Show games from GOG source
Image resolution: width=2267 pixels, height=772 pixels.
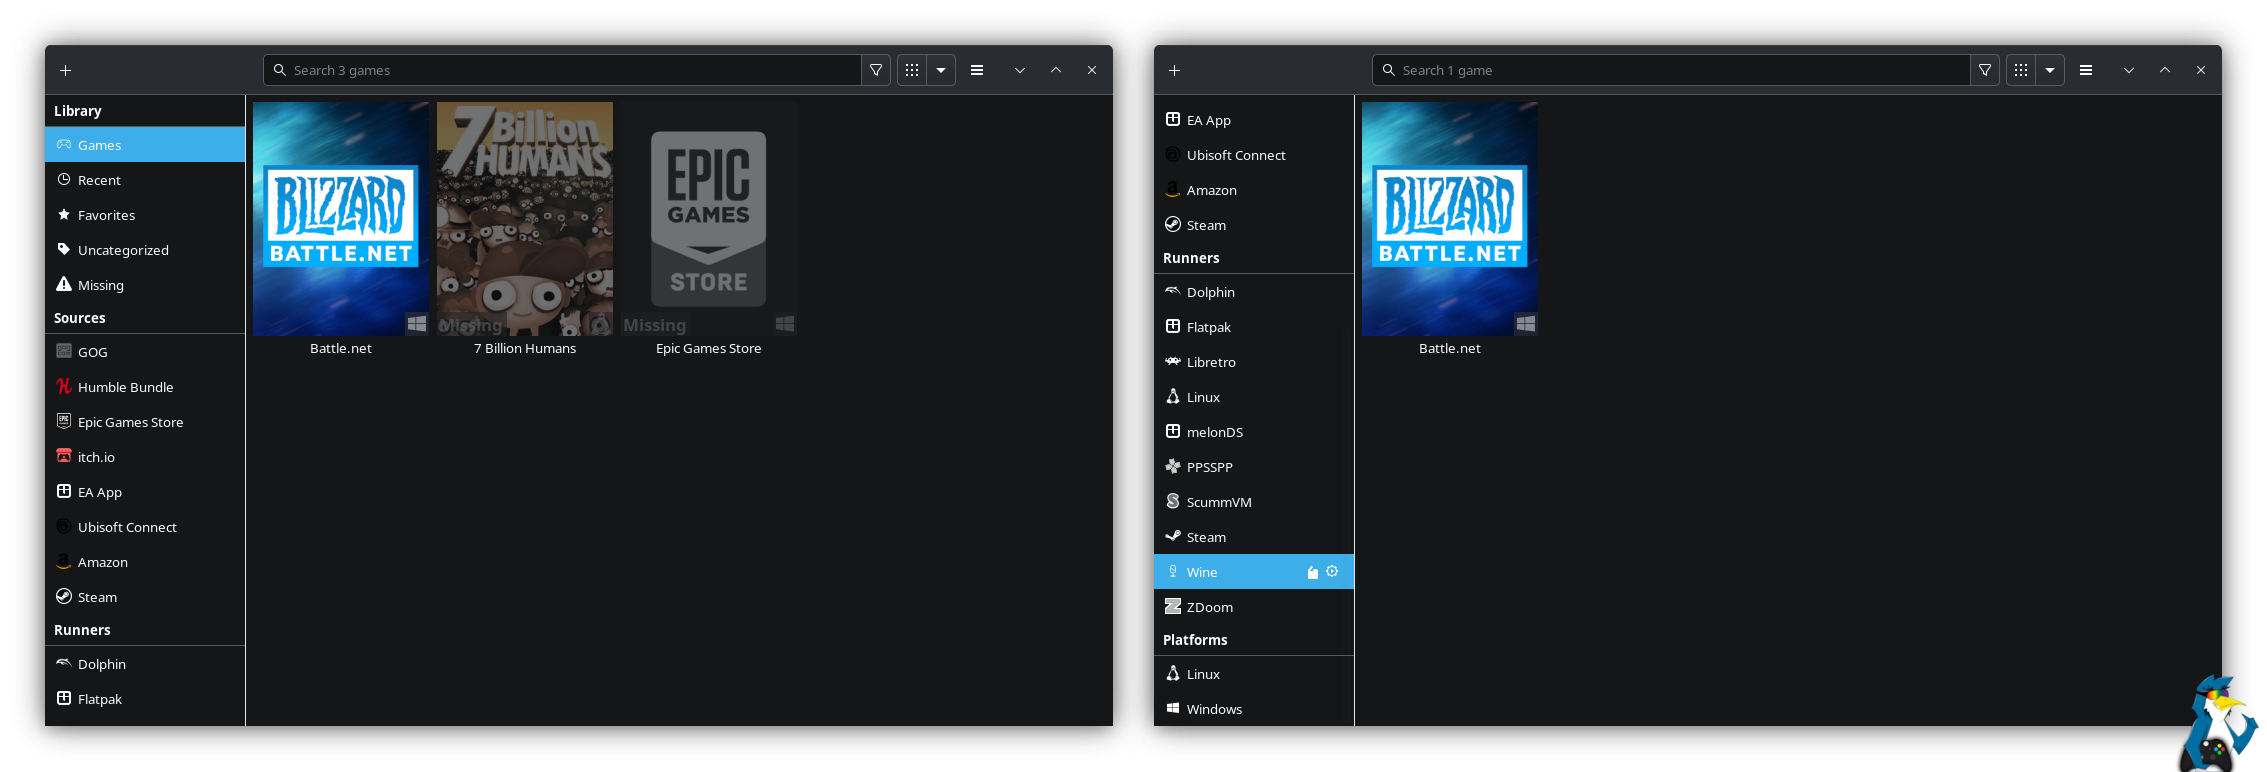[92, 352]
